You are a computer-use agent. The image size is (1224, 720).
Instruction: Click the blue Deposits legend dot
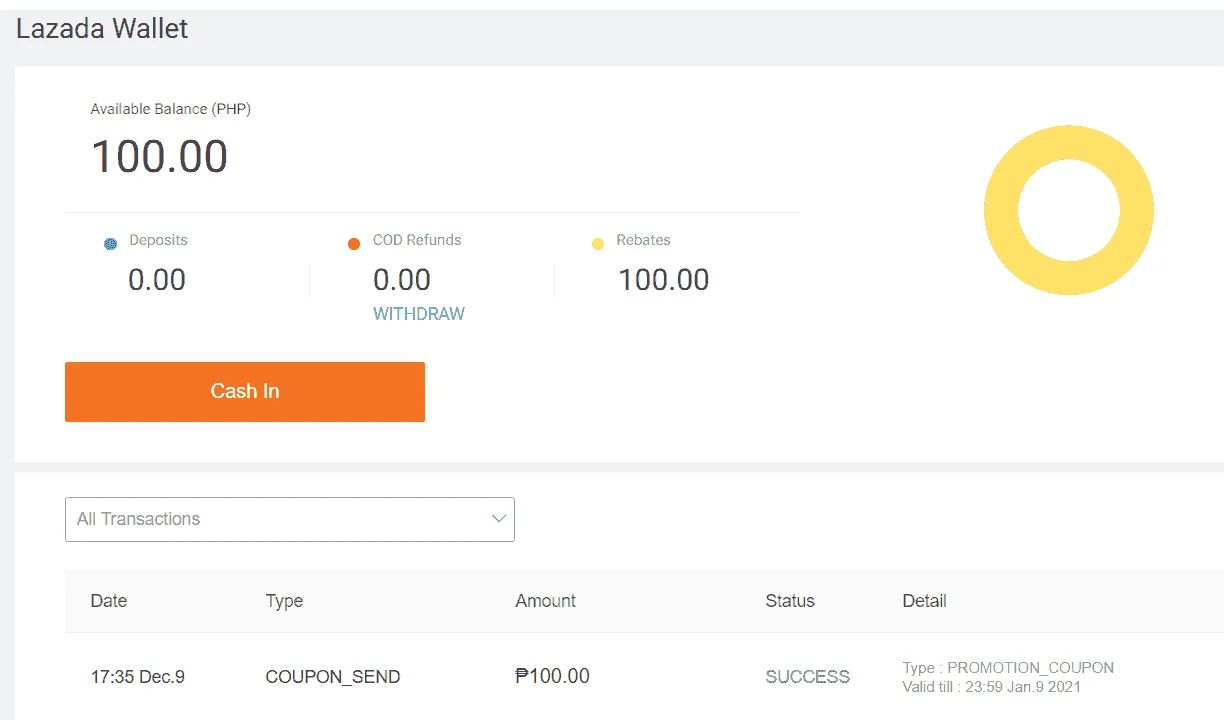tap(111, 244)
